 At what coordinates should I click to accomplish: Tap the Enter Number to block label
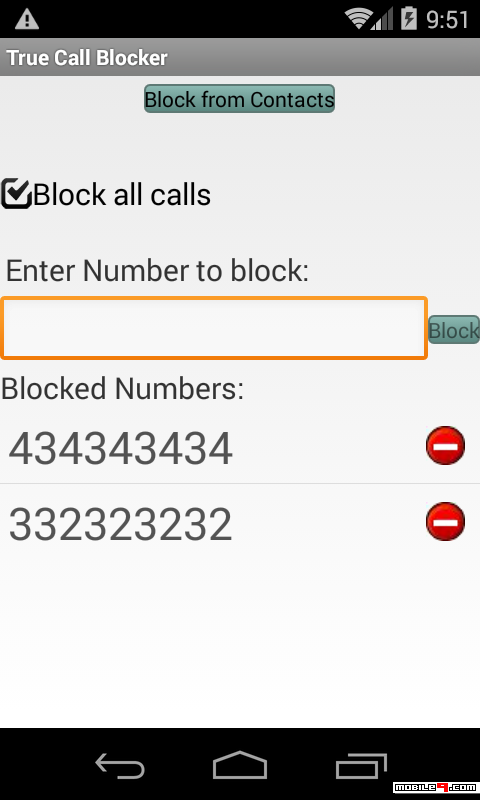158,270
